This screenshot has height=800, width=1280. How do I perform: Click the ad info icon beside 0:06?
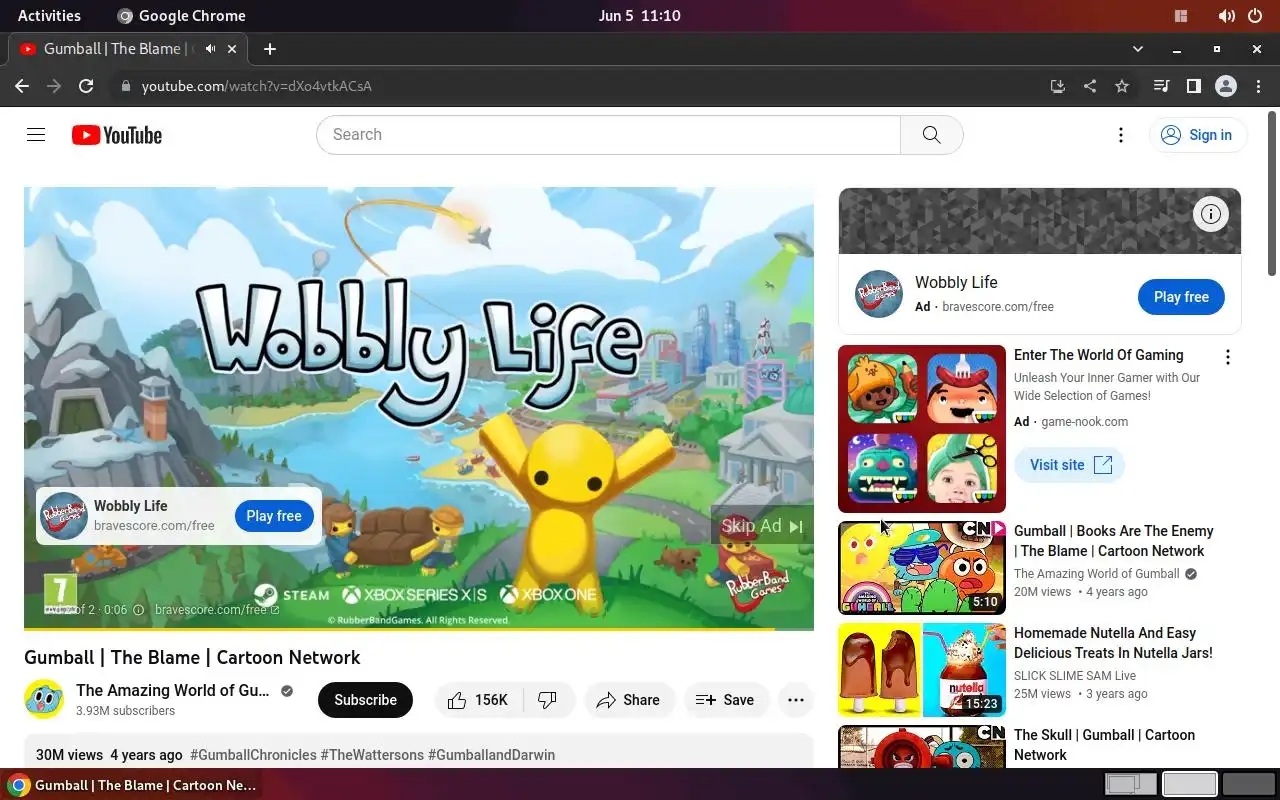coord(139,610)
